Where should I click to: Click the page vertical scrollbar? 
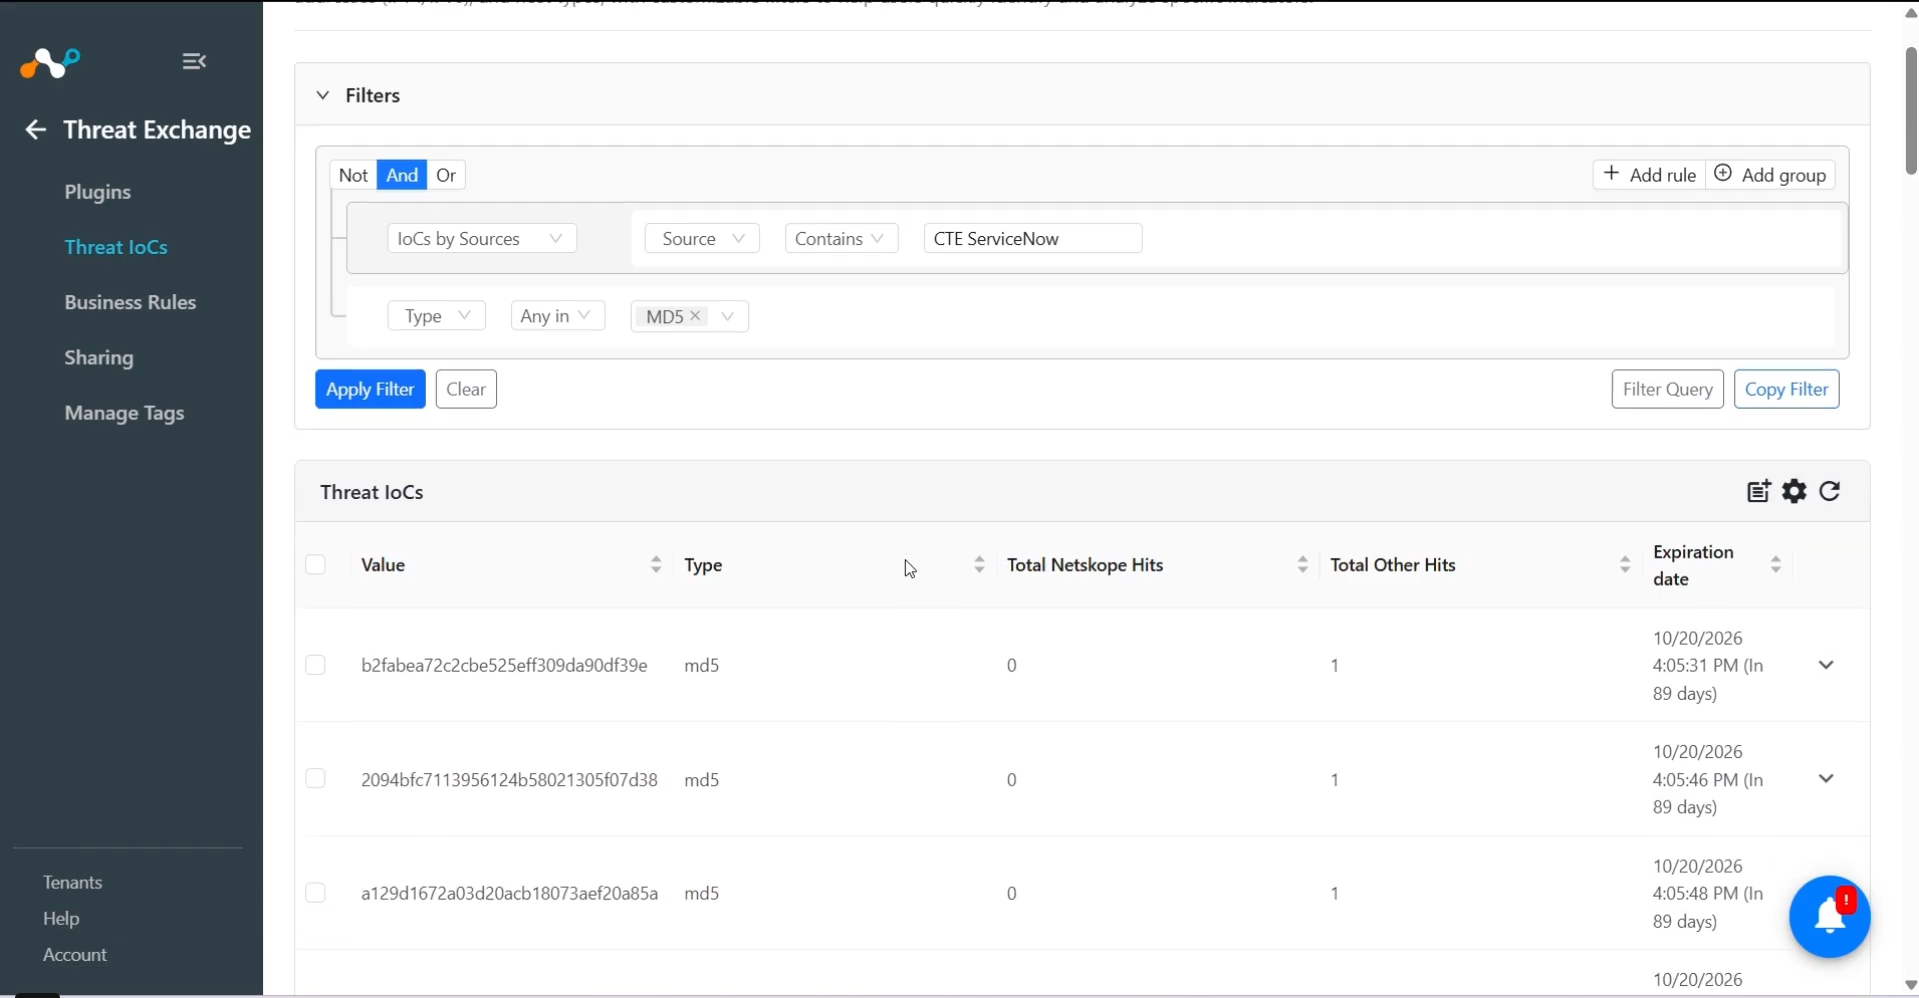click(x=1911, y=110)
